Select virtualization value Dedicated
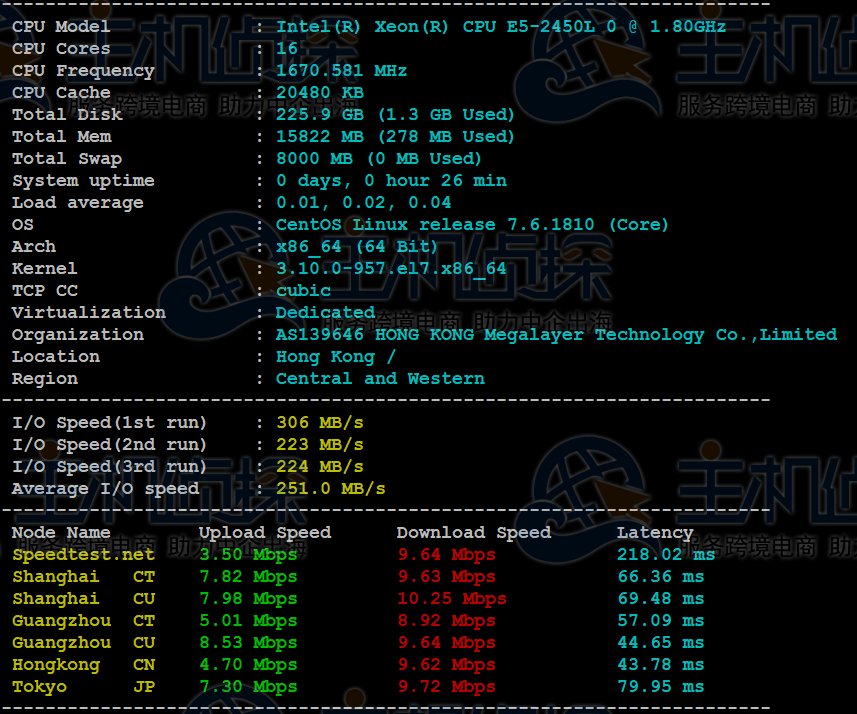 pos(325,312)
